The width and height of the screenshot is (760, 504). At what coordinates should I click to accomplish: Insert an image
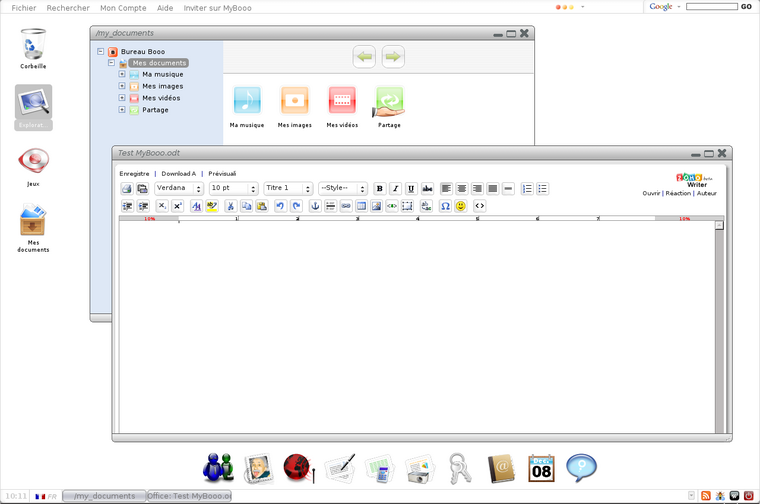pos(377,206)
